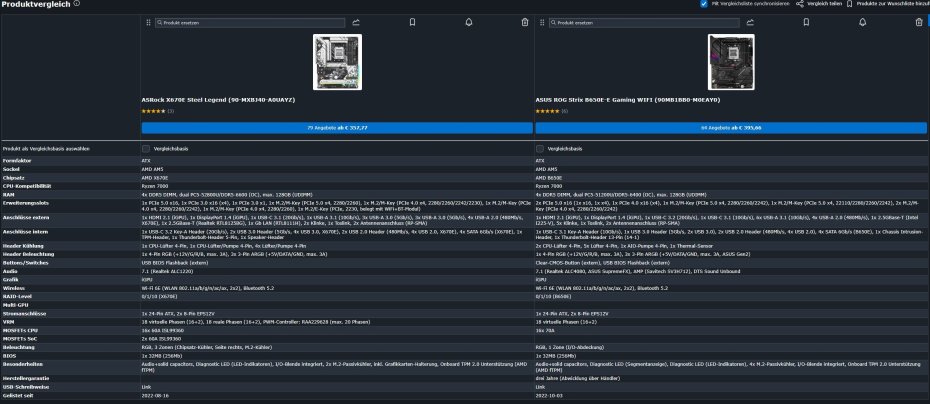Viewport: 930px width, 404px height.
Task: Open 'ASRock X670E Steel Legend' product title
Action: (x=218, y=100)
